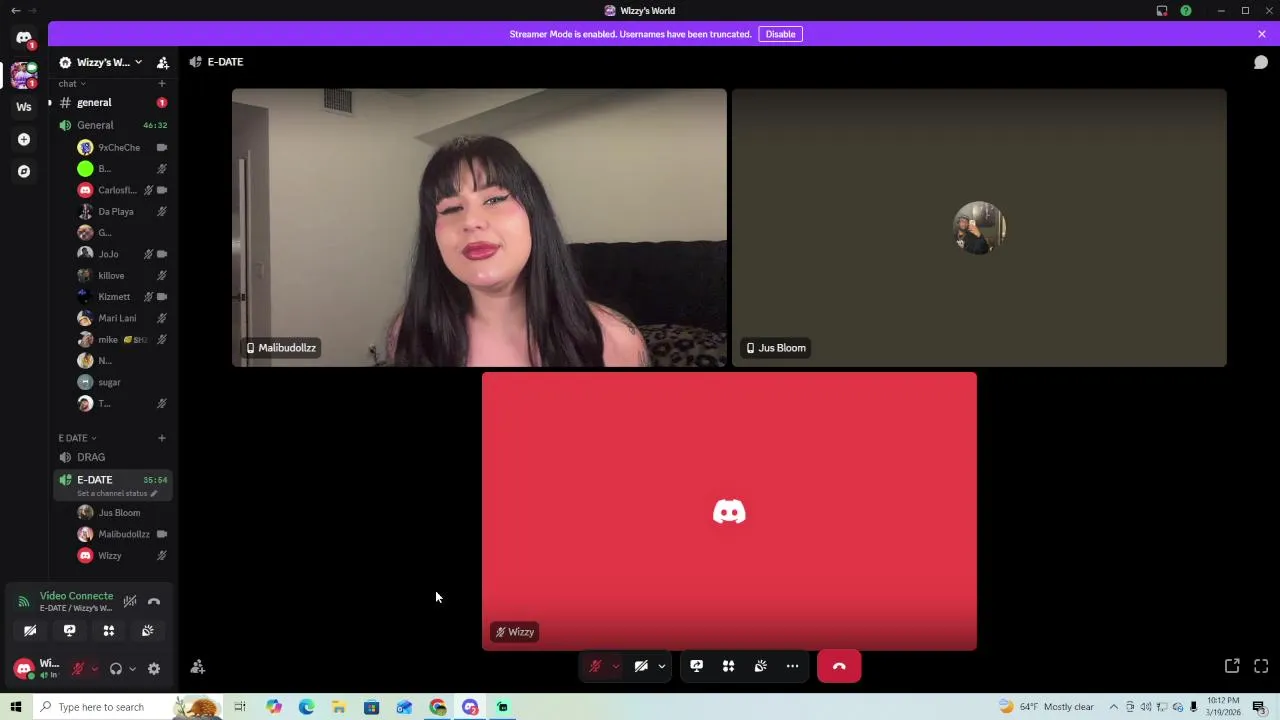Toggle deafen headphones in user panel
This screenshot has height=720, width=1280.
click(x=116, y=669)
